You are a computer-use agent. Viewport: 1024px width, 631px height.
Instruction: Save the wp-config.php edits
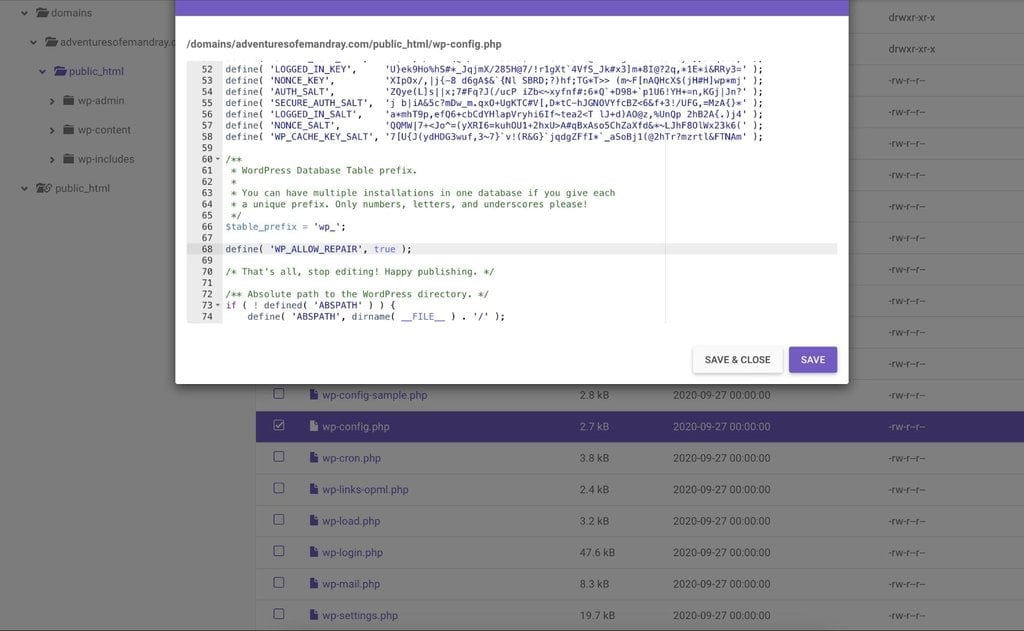pos(810,359)
